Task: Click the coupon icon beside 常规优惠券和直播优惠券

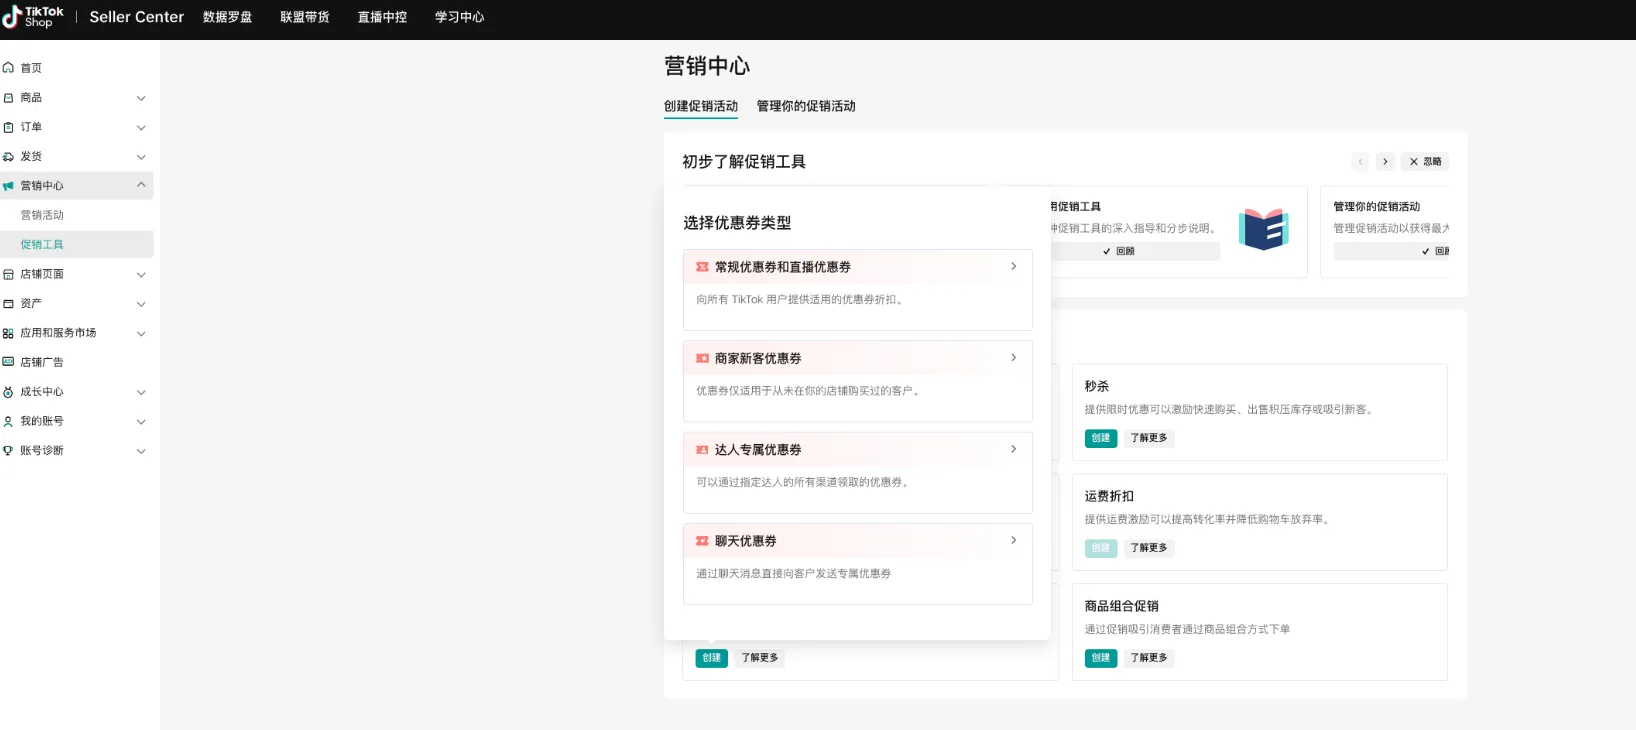Action: 702,267
